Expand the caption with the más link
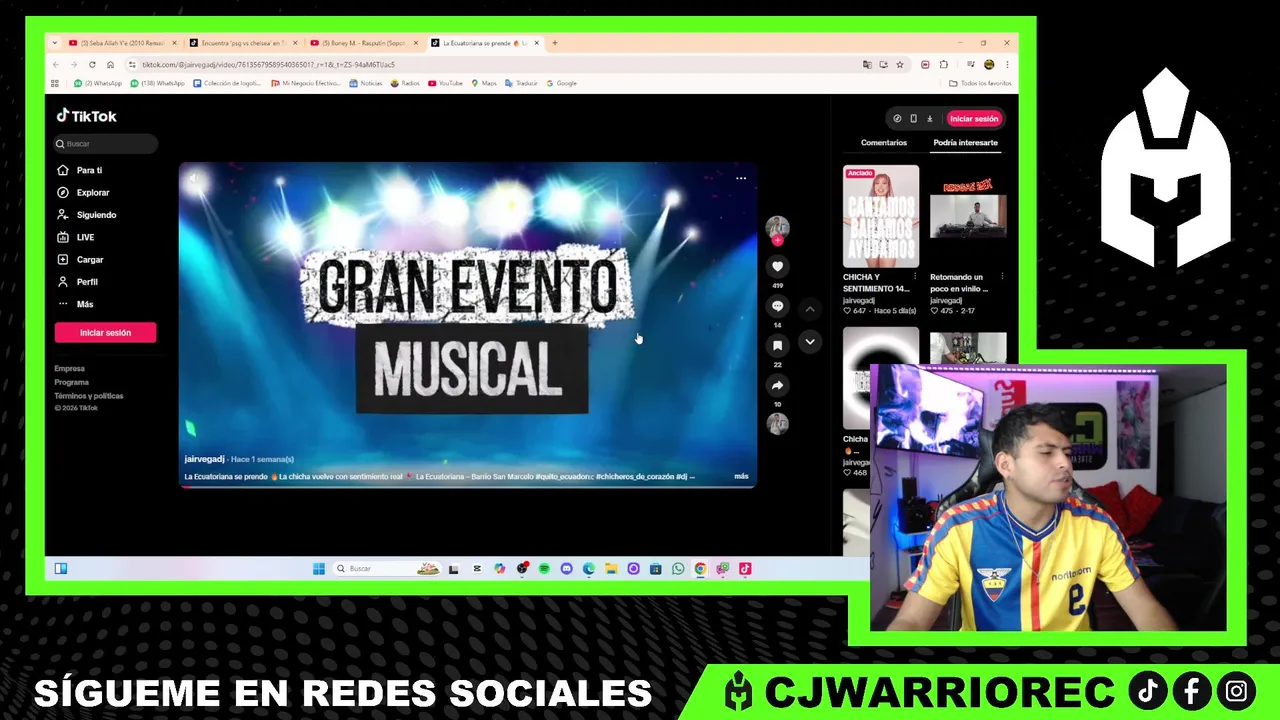Image resolution: width=1280 pixels, height=720 pixels. 741,476
